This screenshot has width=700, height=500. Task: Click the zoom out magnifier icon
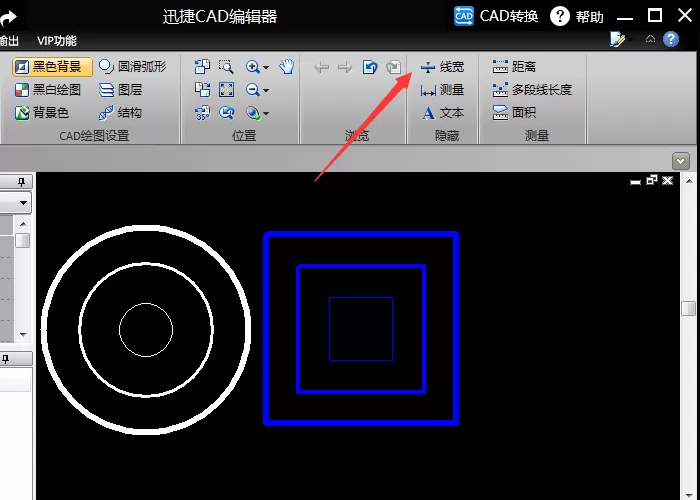(x=253, y=90)
